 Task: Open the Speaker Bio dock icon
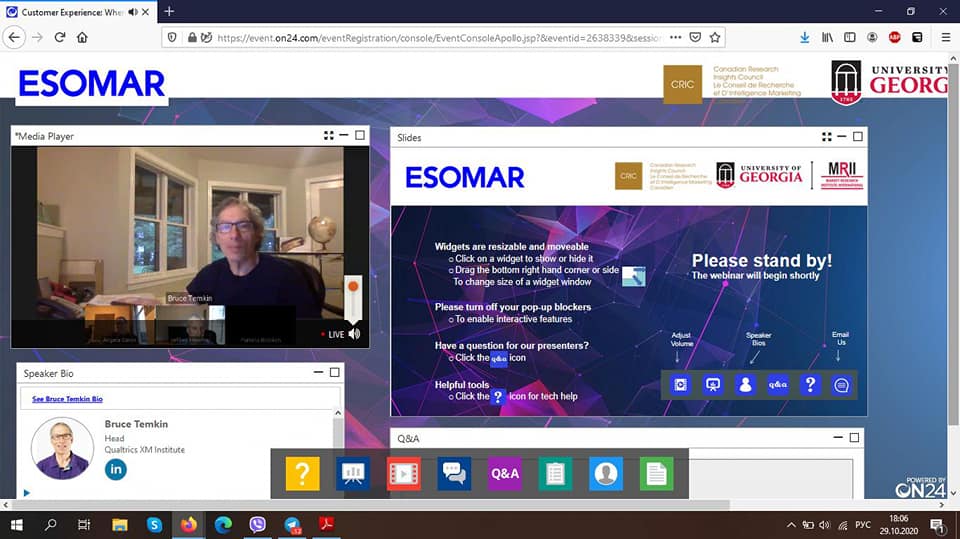click(606, 473)
